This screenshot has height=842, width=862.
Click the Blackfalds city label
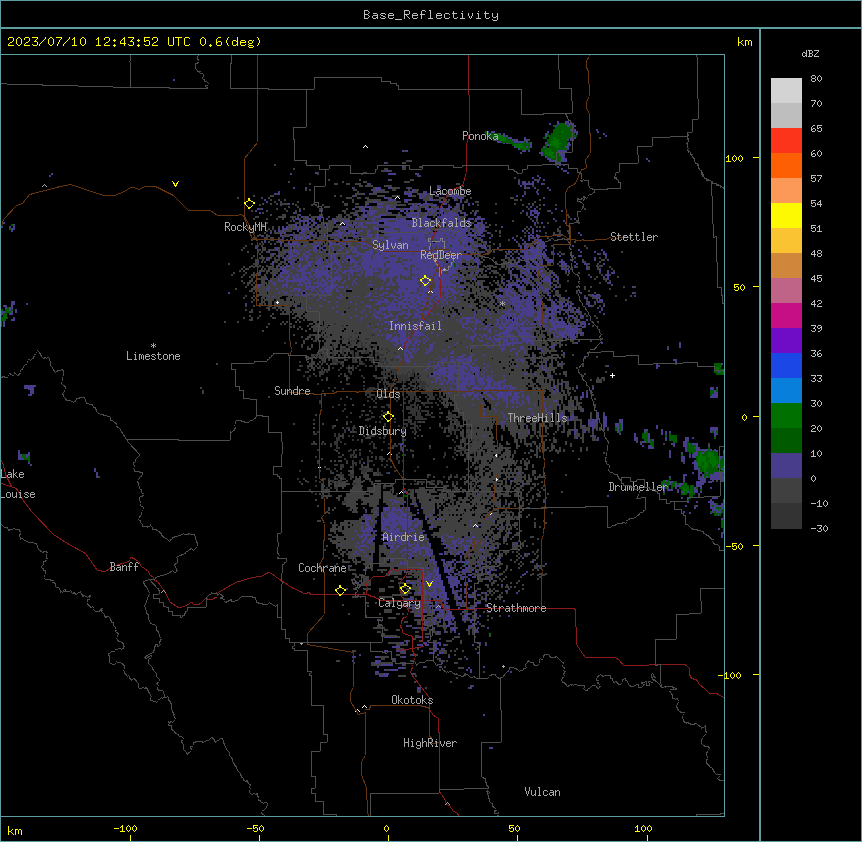pyautogui.click(x=441, y=223)
